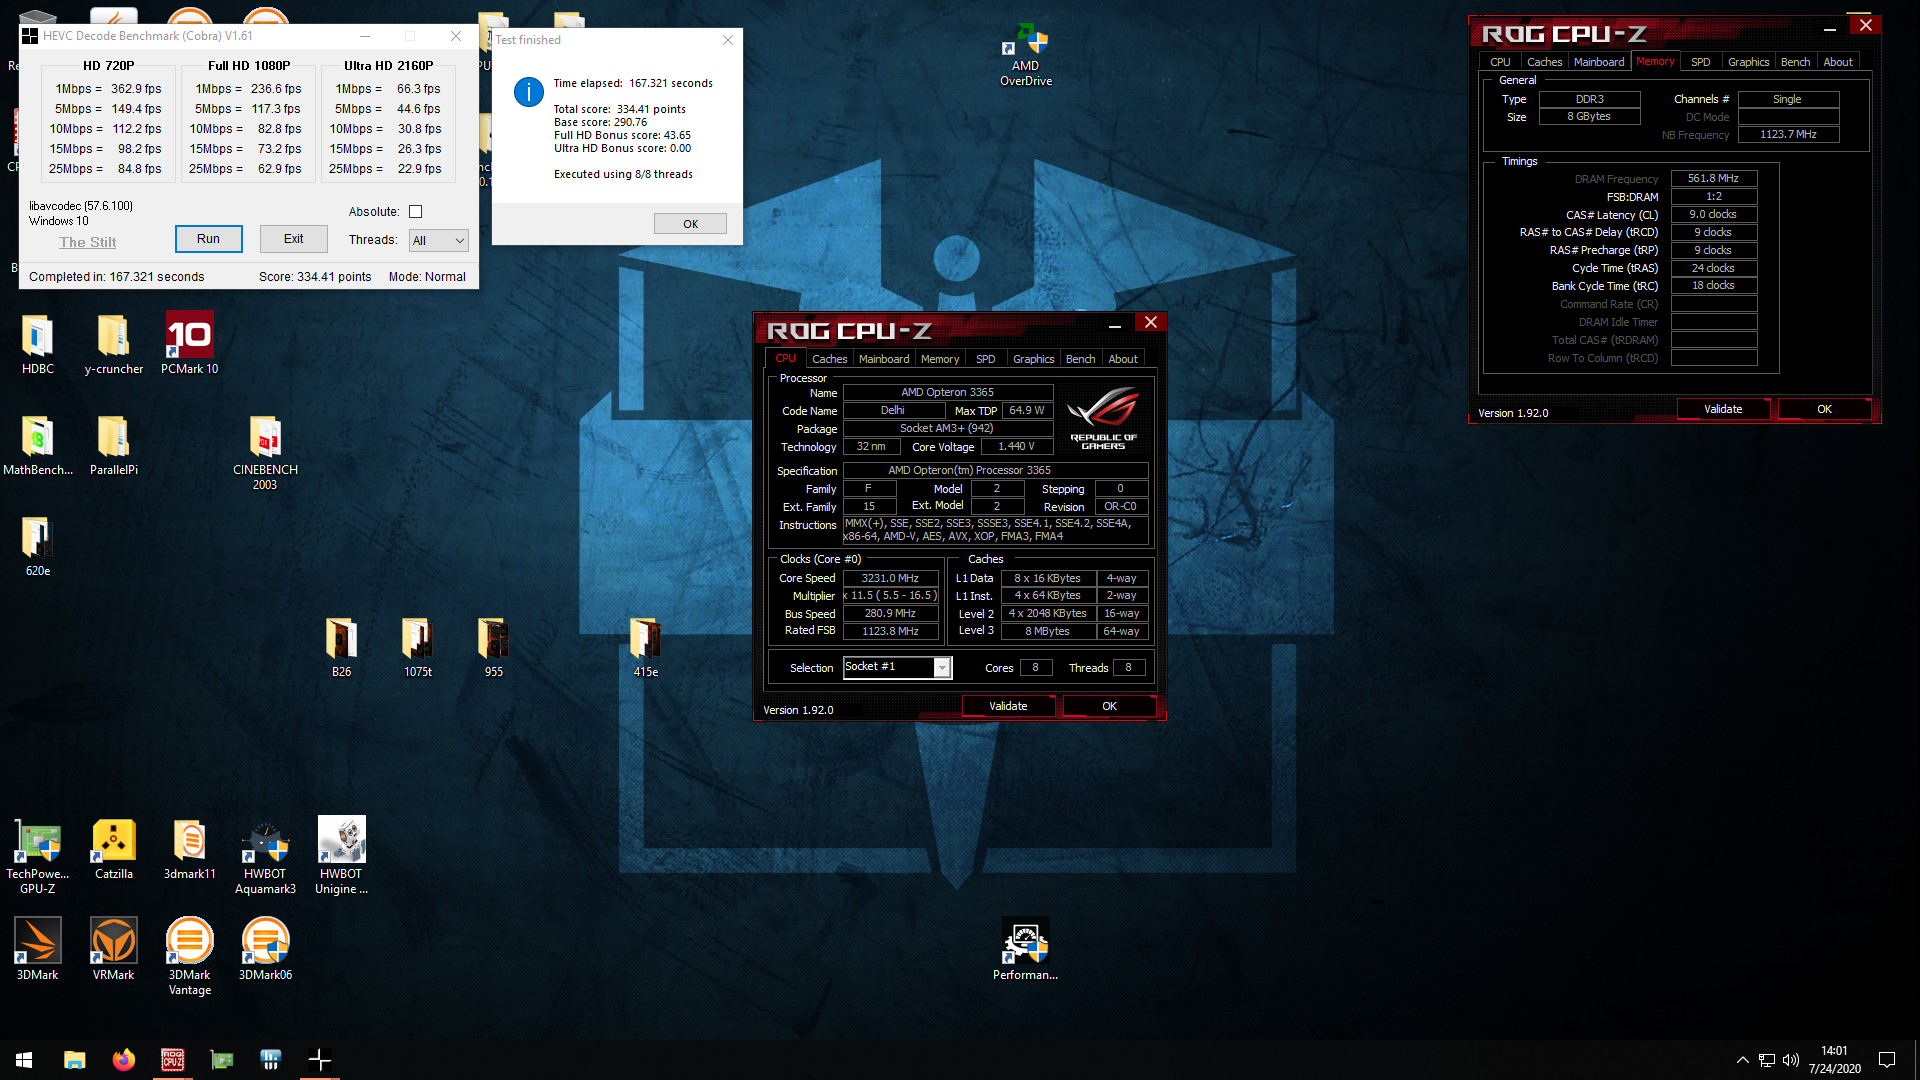Open the CINEBENCH 2003 folder

click(x=265, y=452)
